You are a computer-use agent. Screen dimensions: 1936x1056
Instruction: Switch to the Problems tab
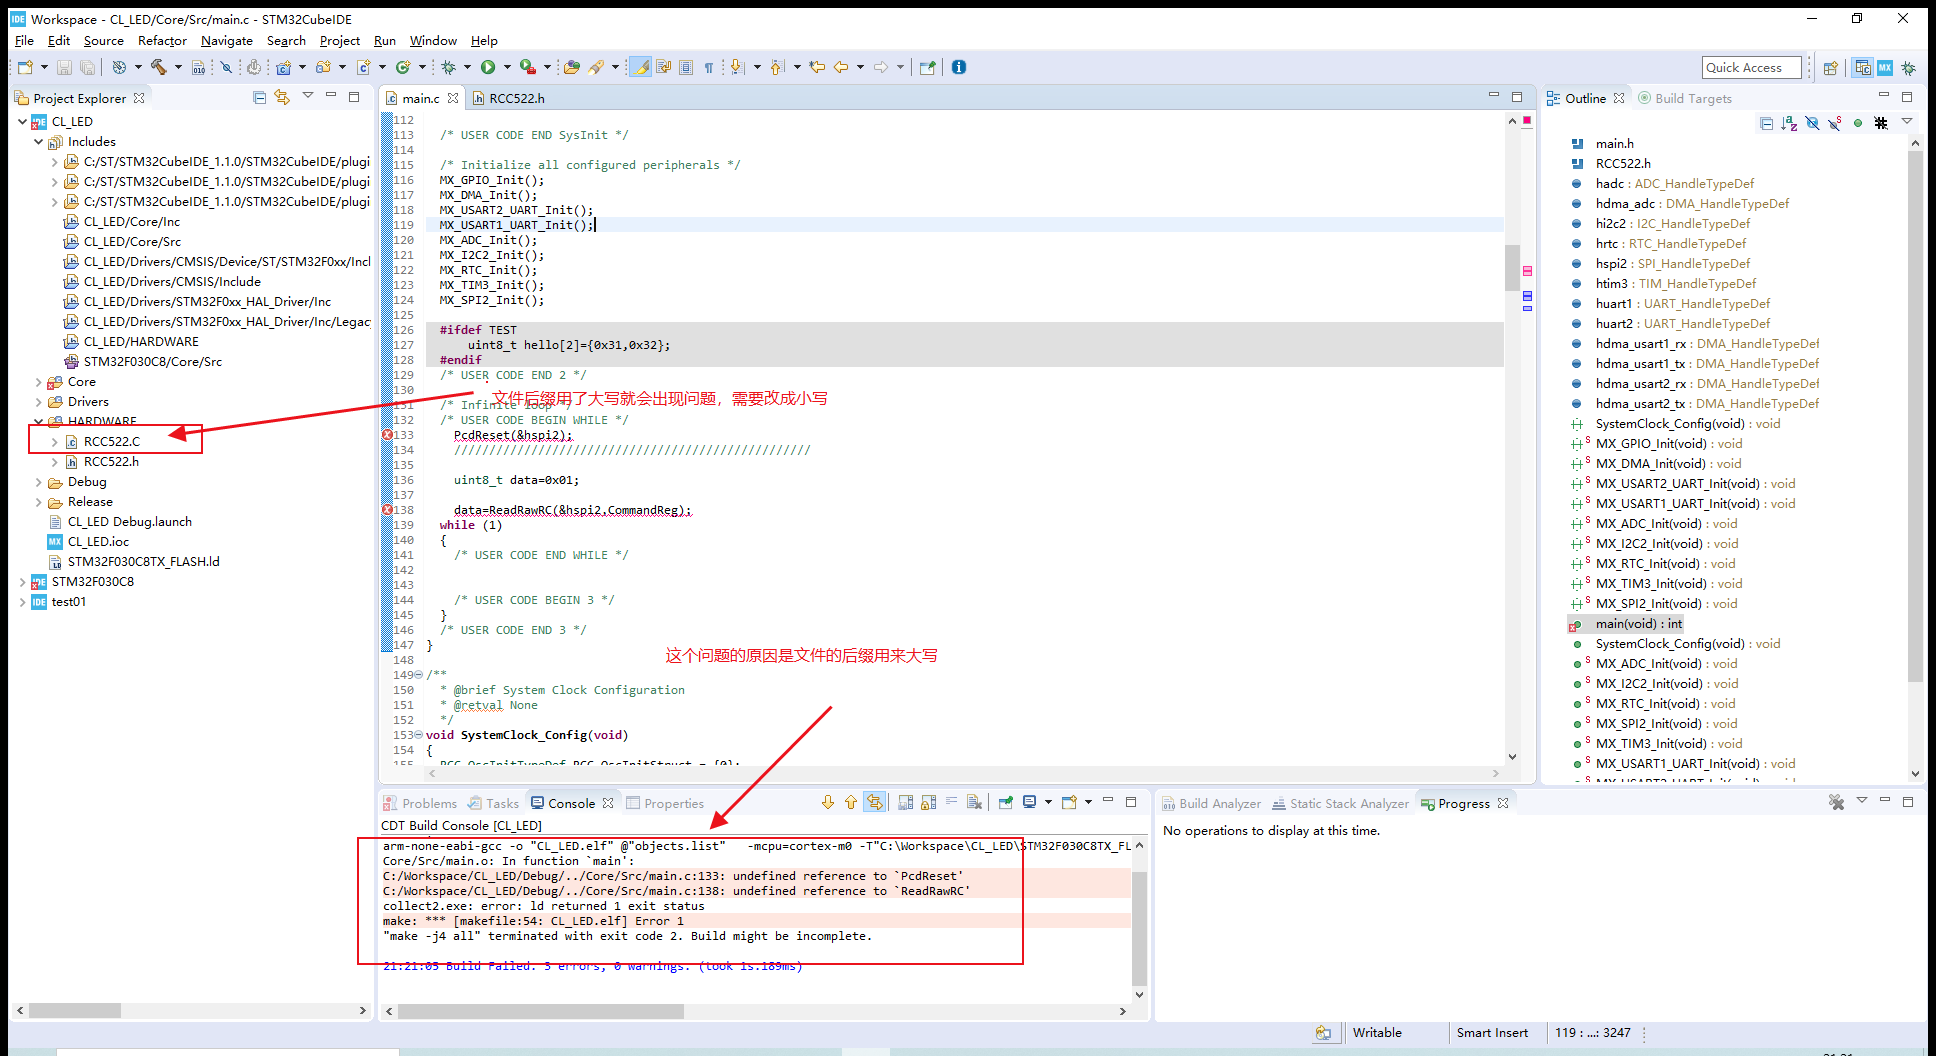tap(420, 803)
